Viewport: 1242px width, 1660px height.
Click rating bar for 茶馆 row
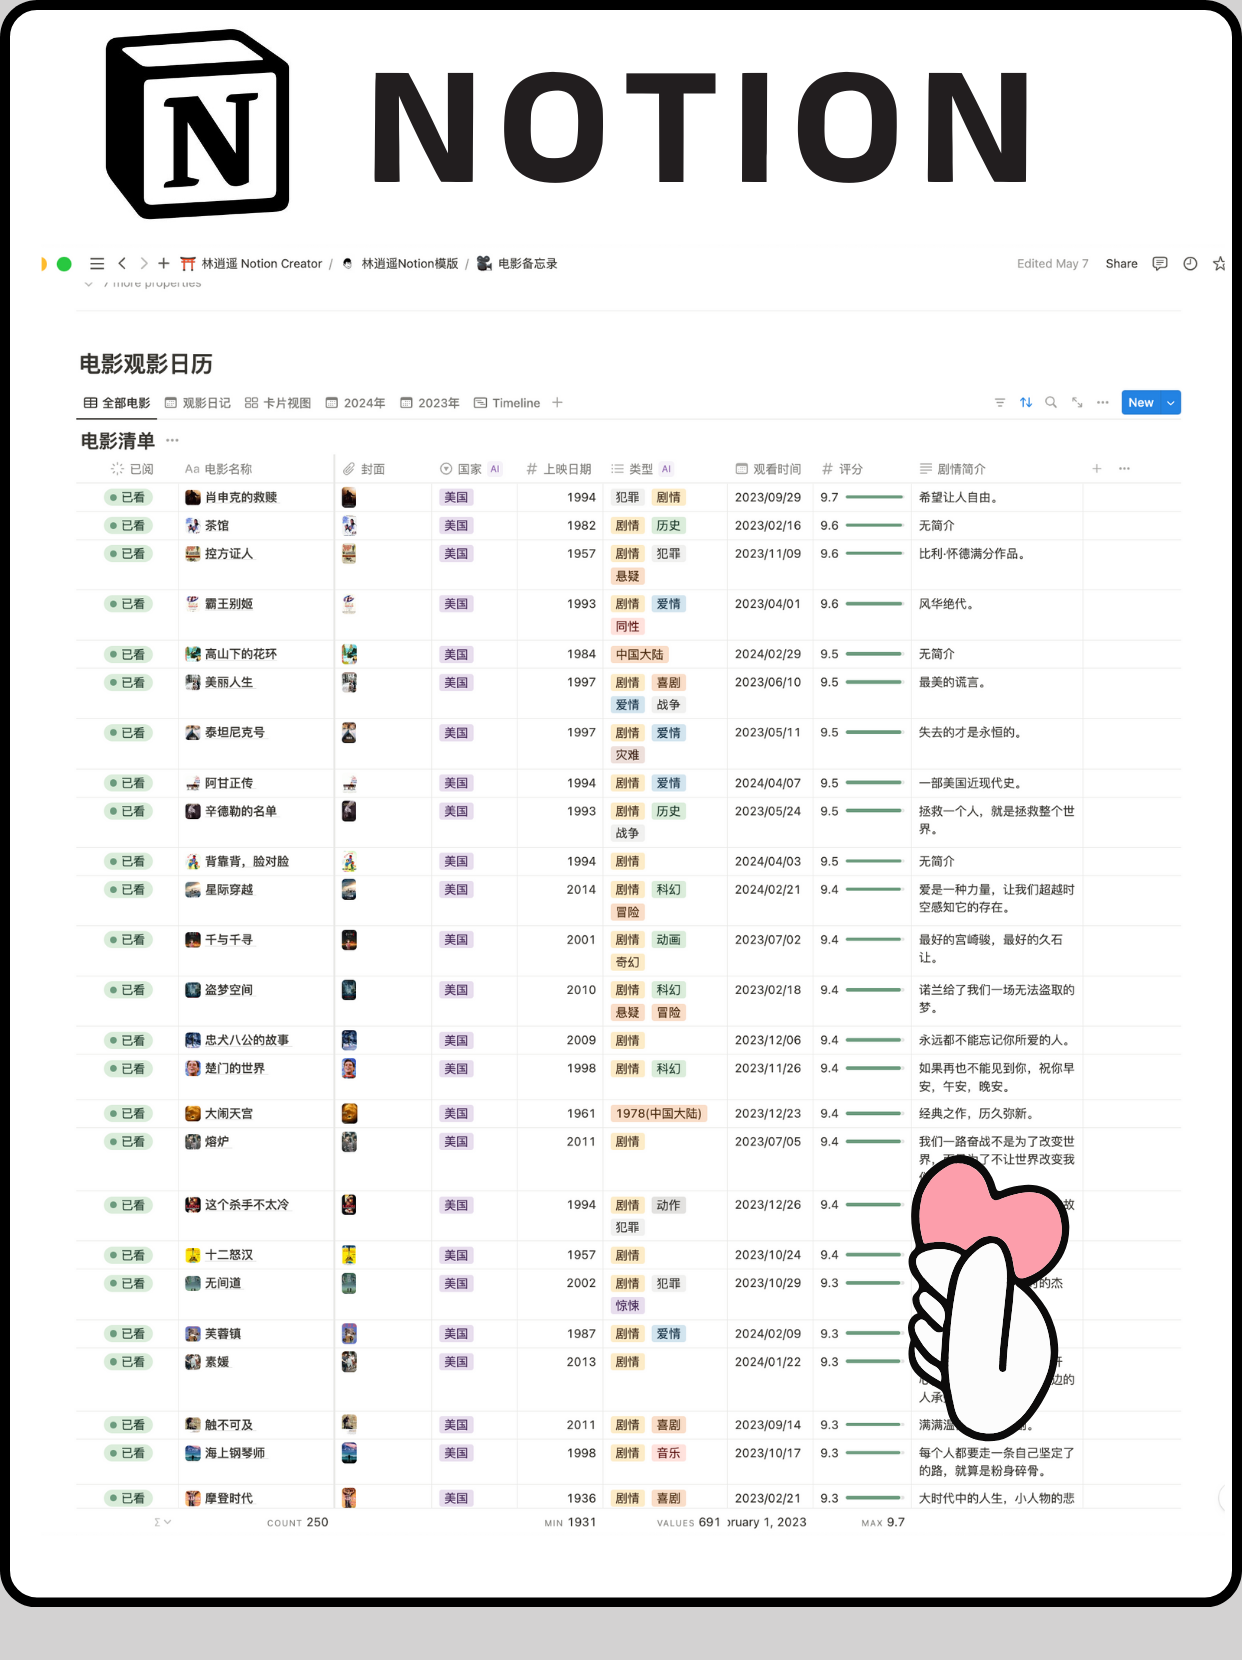(x=874, y=526)
